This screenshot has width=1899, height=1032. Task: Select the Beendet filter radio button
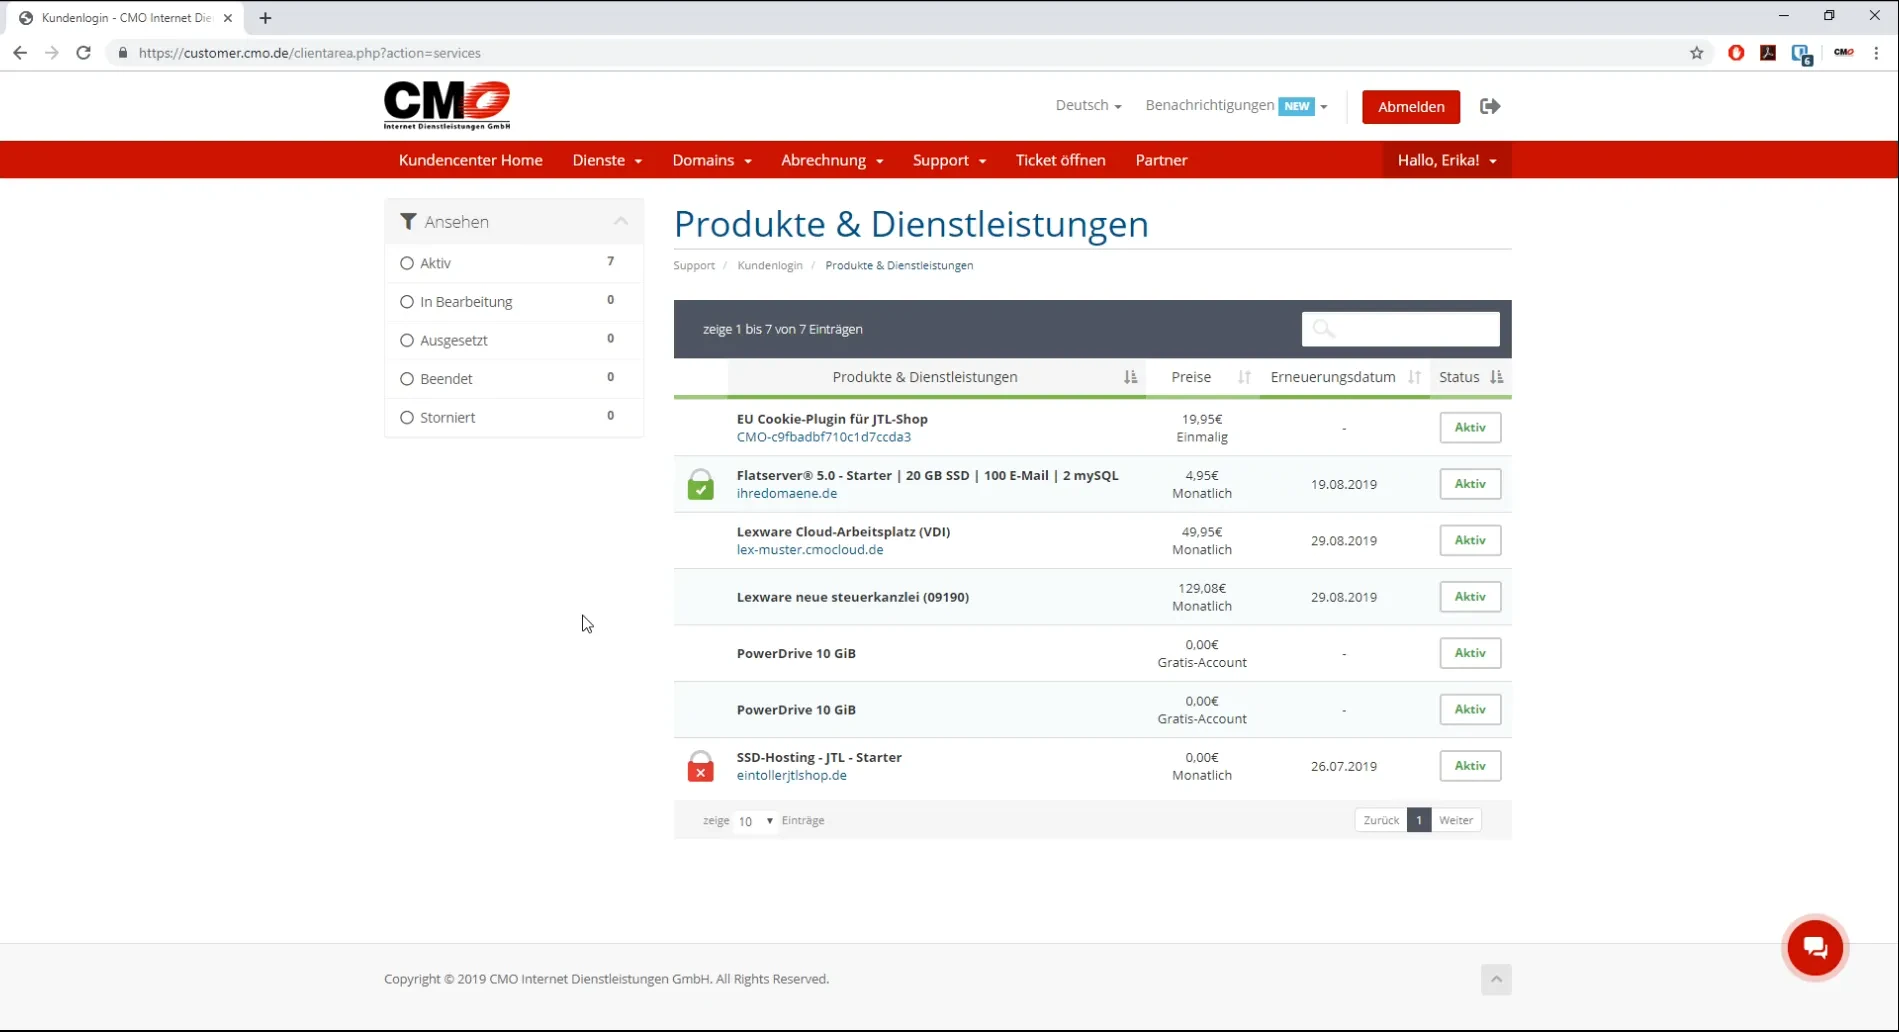tap(407, 379)
